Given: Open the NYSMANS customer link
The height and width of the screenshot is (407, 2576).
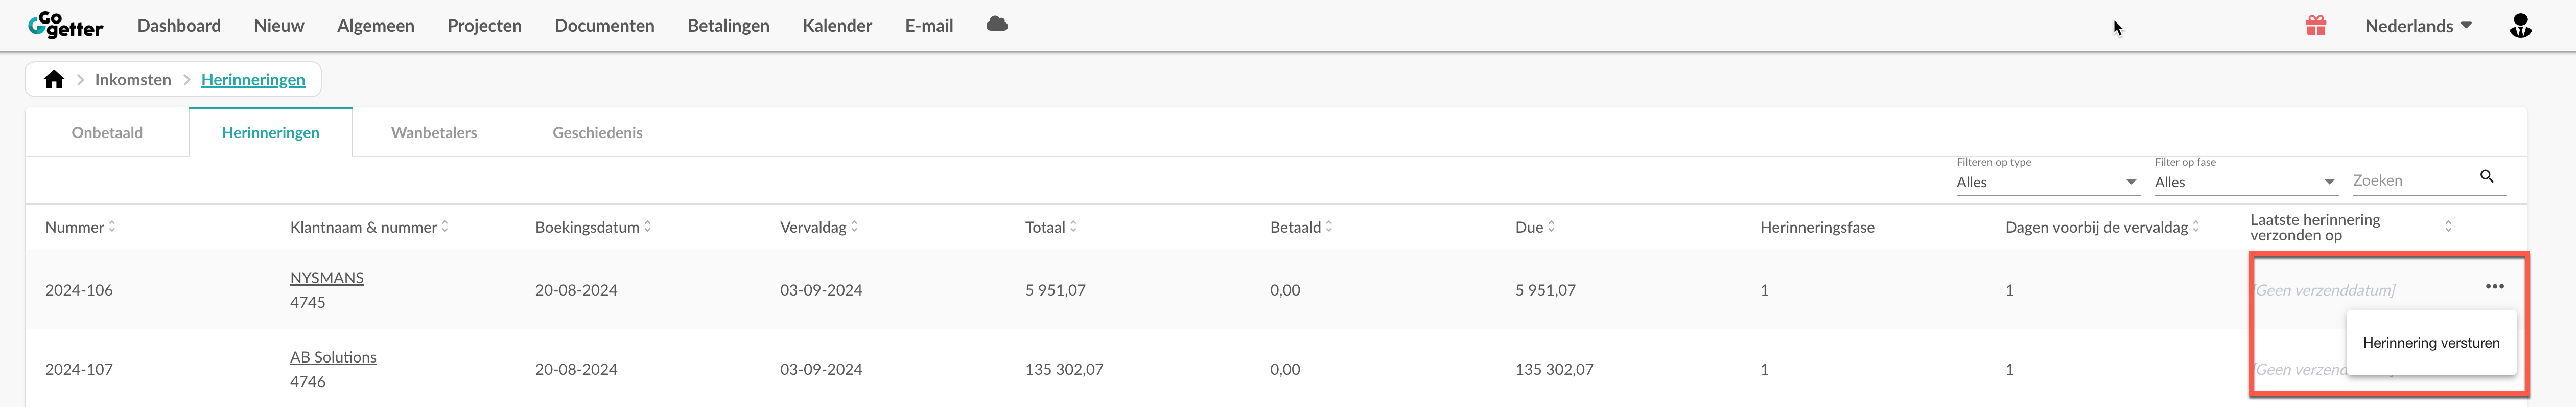Looking at the screenshot, I should pyautogui.click(x=327, y=278).
